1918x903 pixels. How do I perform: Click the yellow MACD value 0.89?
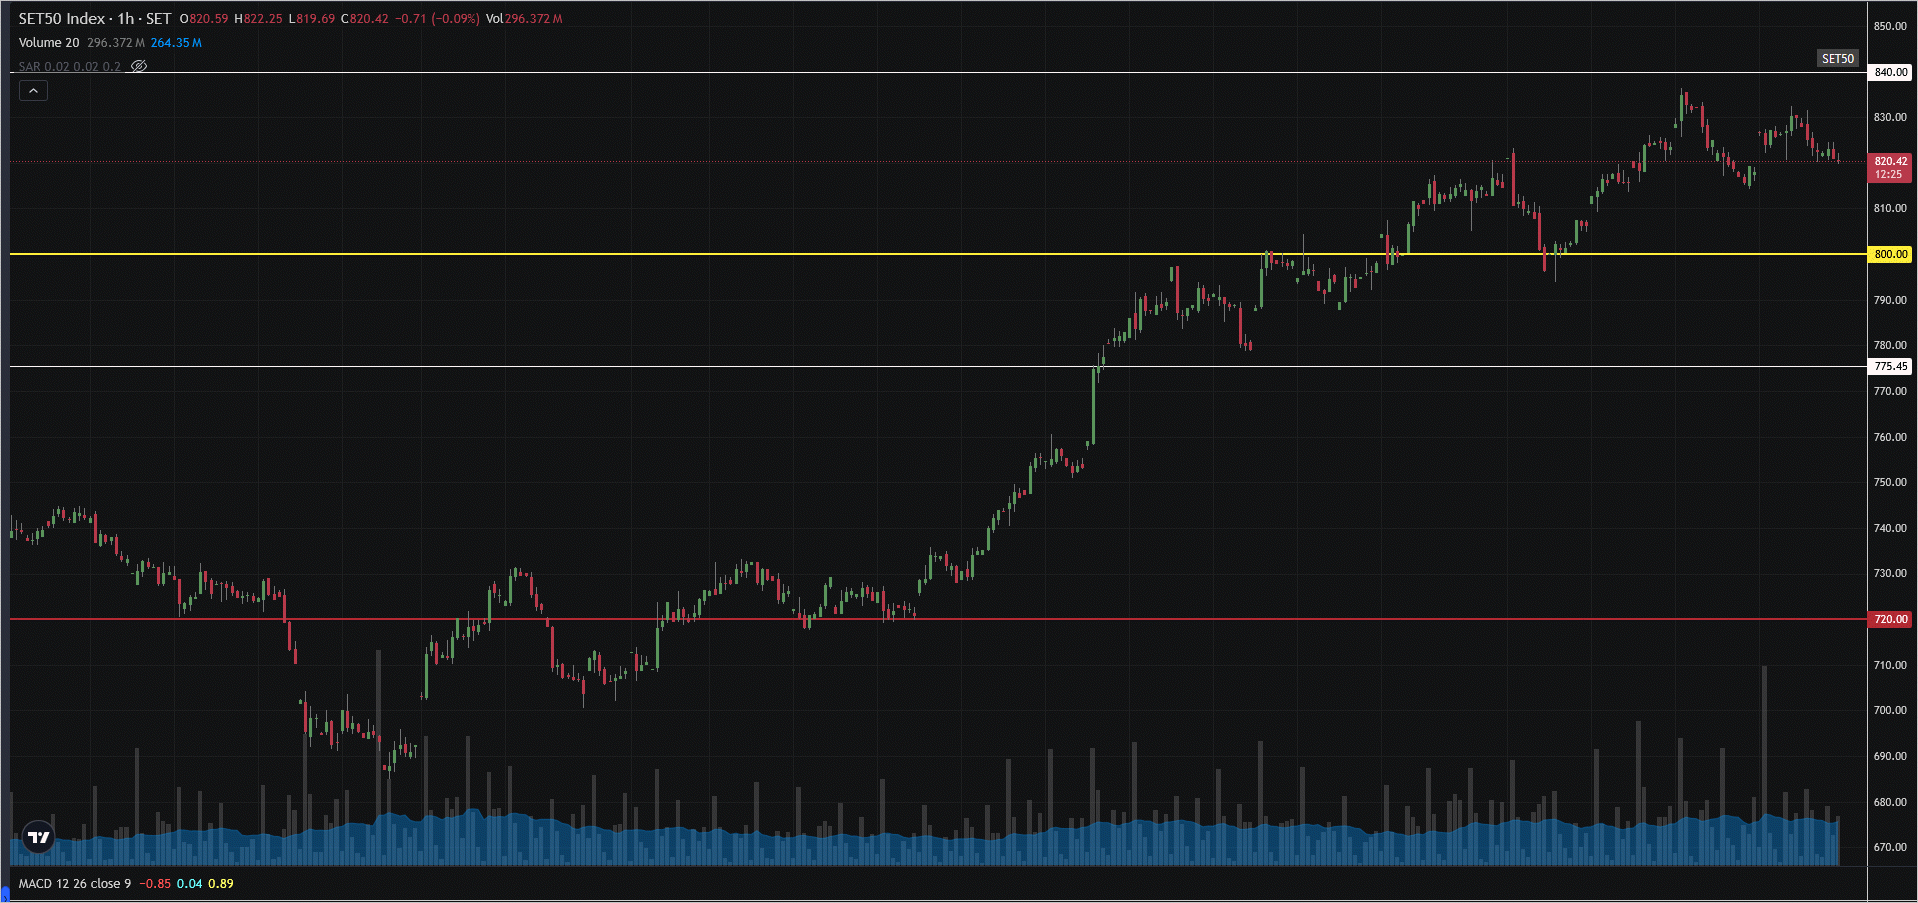[221, 884]
